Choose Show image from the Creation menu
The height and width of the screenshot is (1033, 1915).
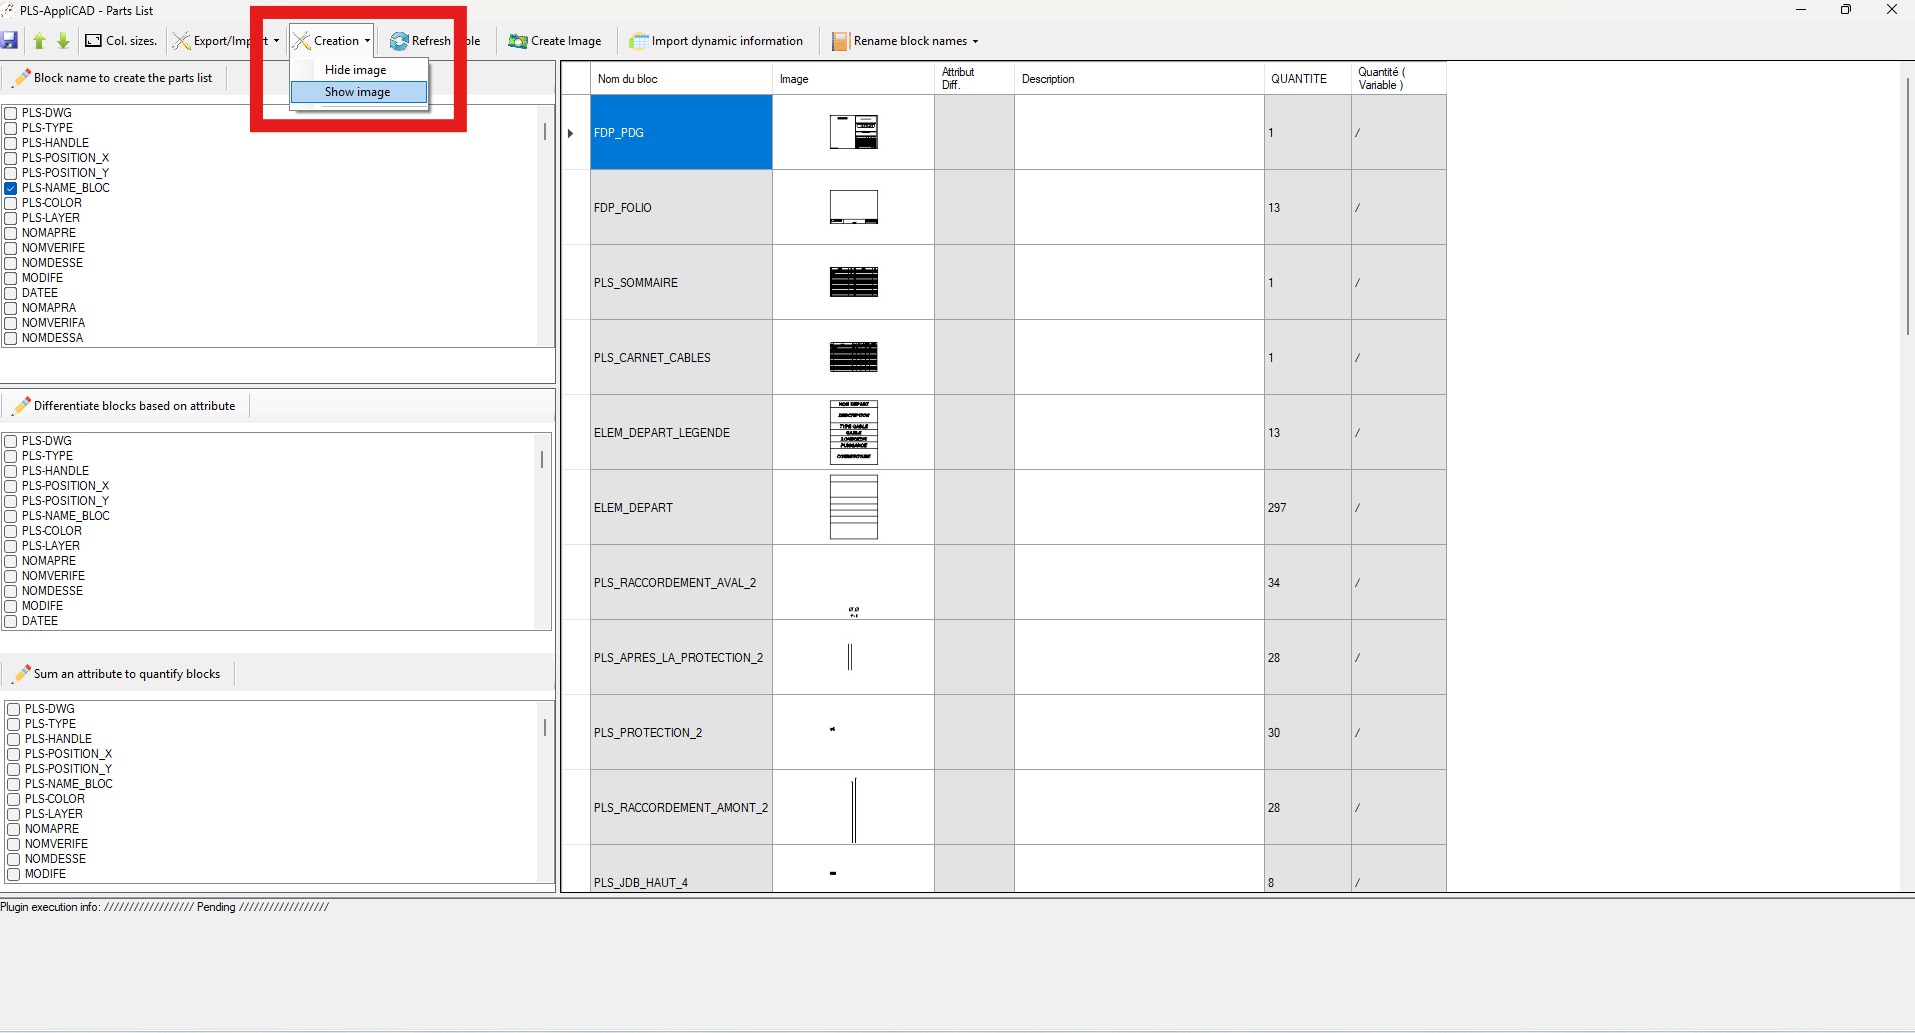(358, 92)
